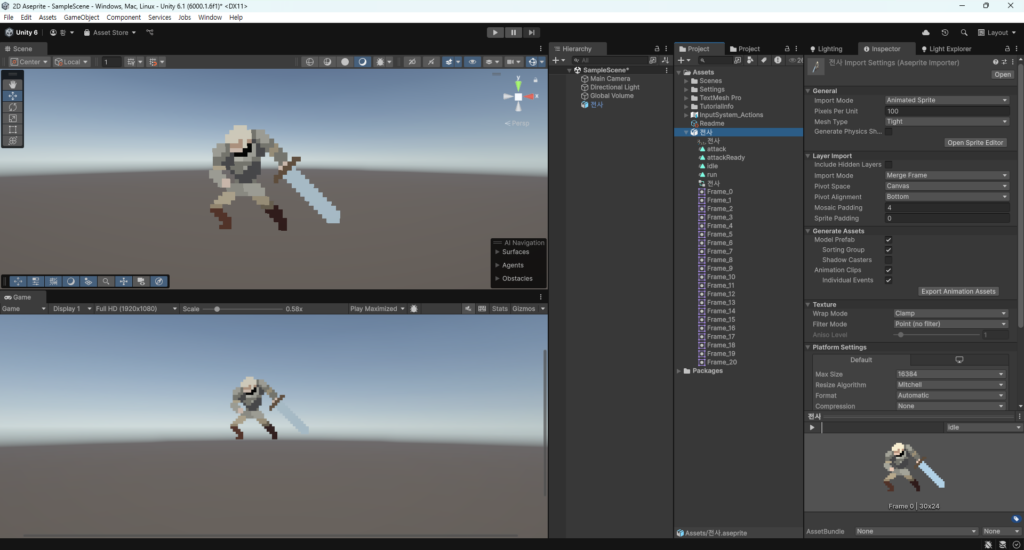Toggle Sorting Group checkbox
Image resolution: width=1024 pixels, height=550 pixels.
pos(888,250)
